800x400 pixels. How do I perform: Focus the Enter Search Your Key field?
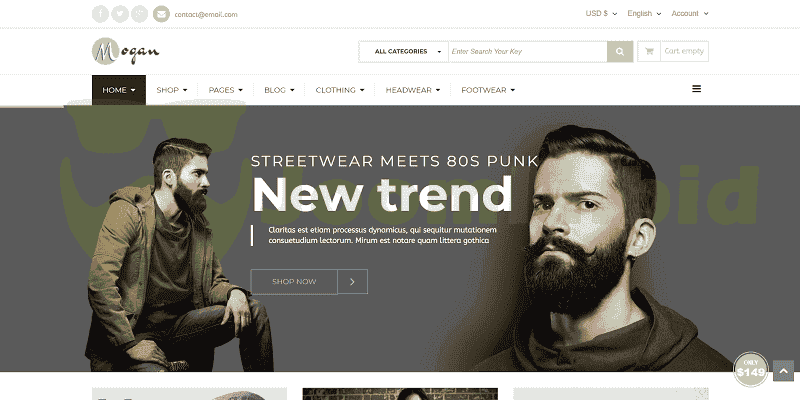528,52
